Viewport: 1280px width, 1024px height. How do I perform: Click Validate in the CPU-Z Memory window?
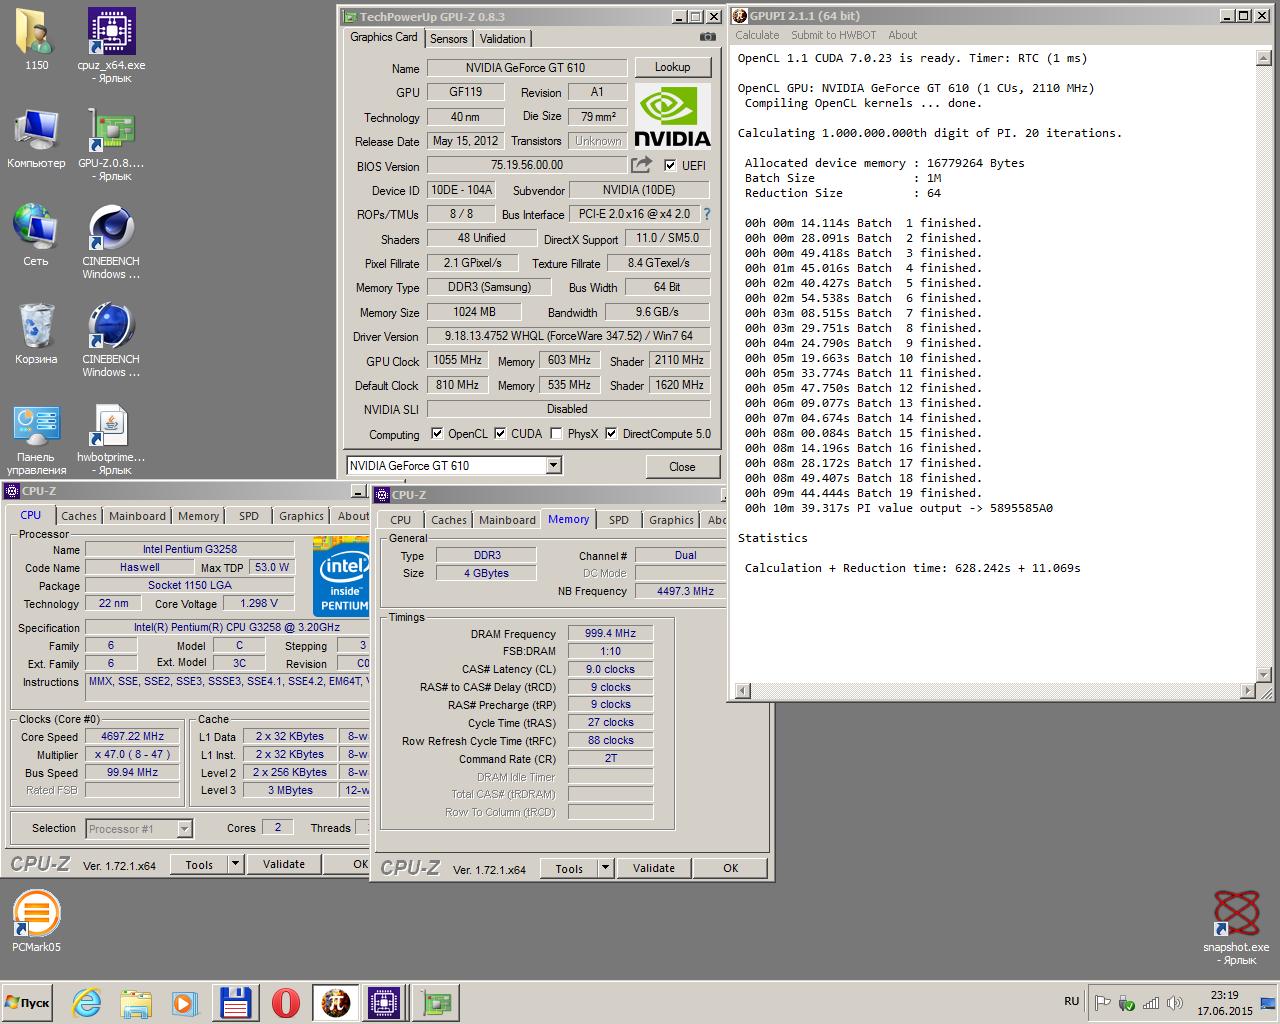[654, 868]
